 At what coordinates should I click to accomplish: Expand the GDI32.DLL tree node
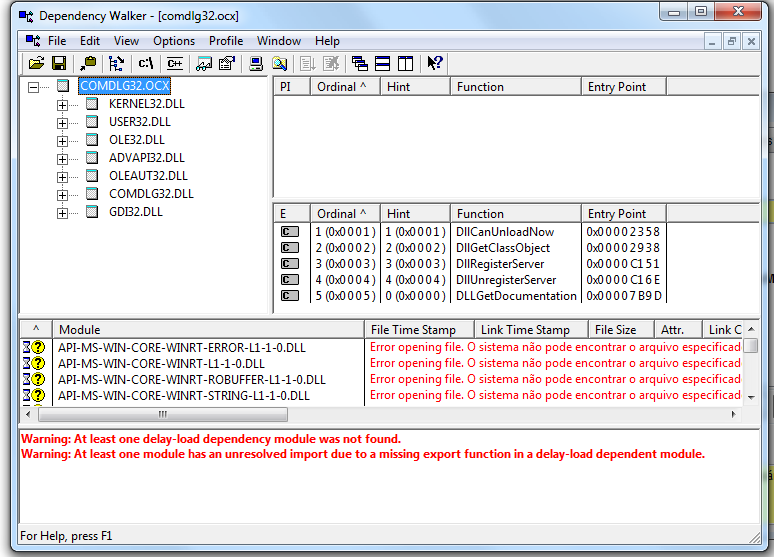pos(62,213)
